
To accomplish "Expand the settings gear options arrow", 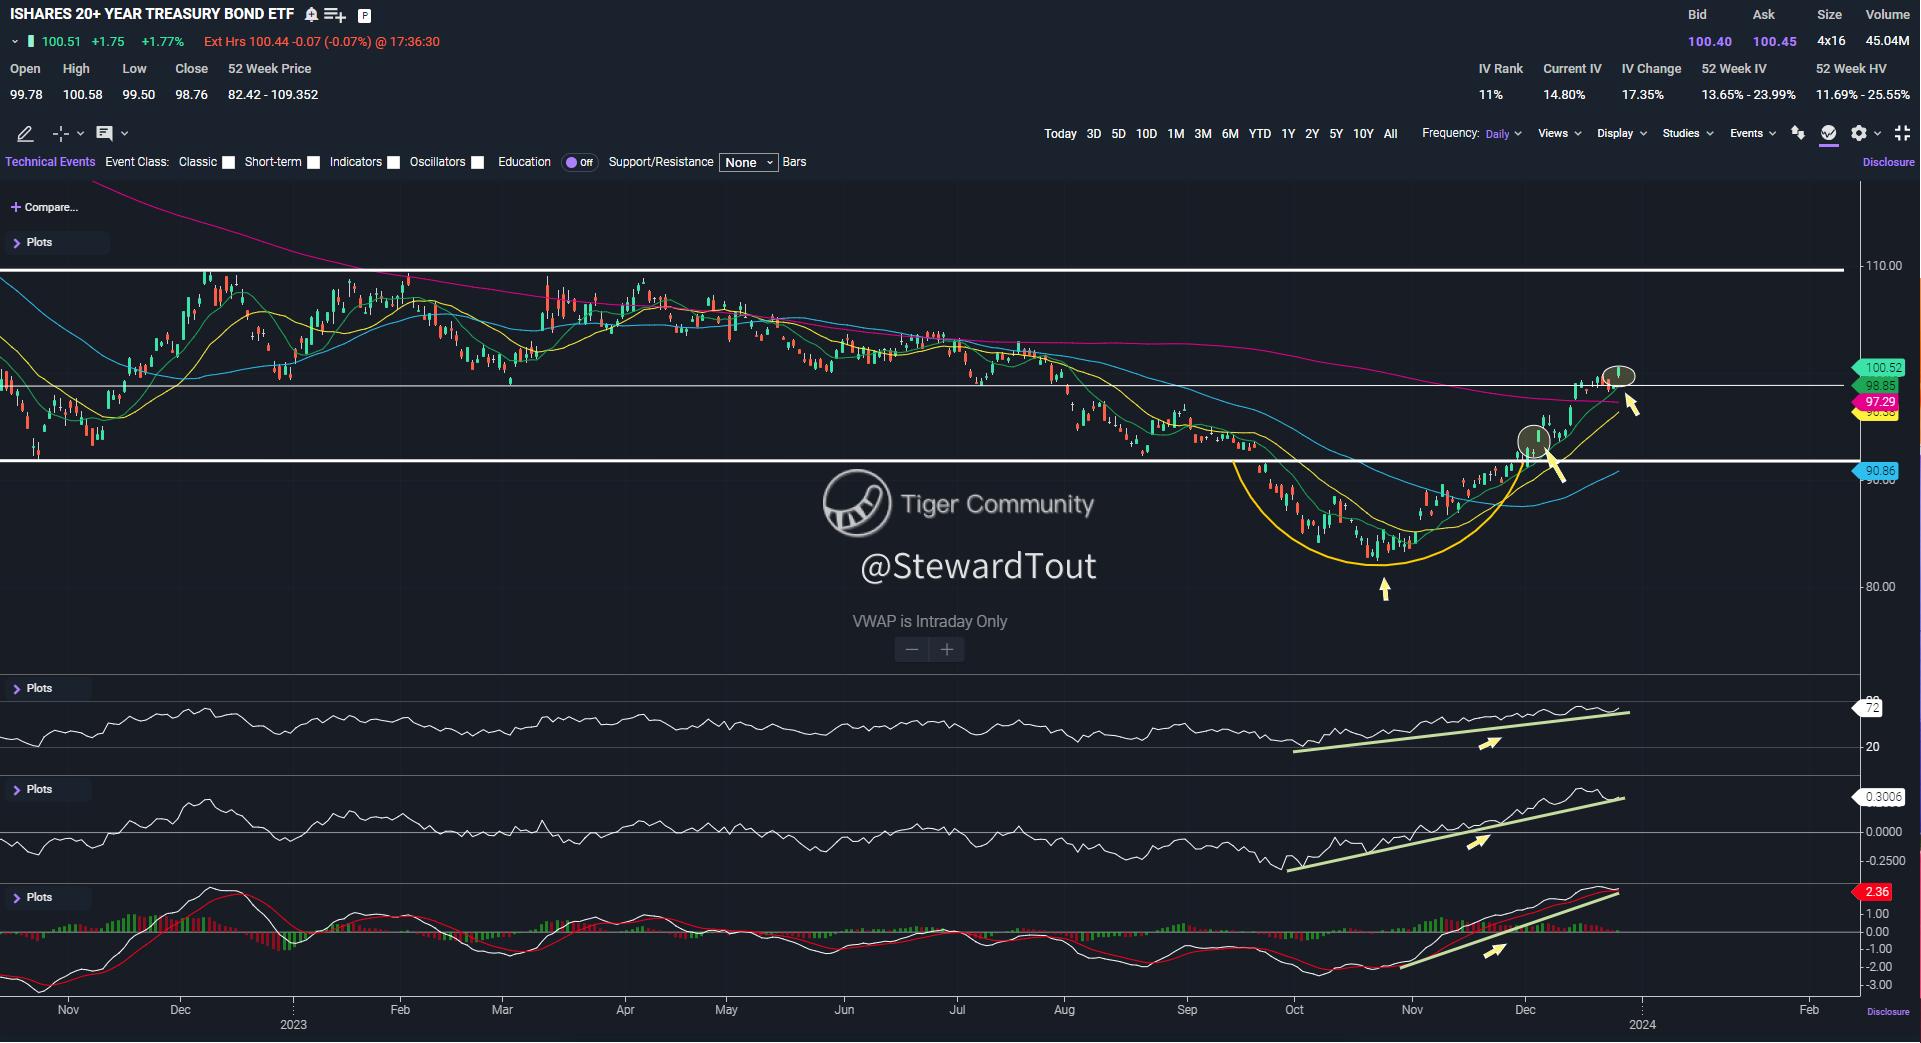I will point(1878,133).
